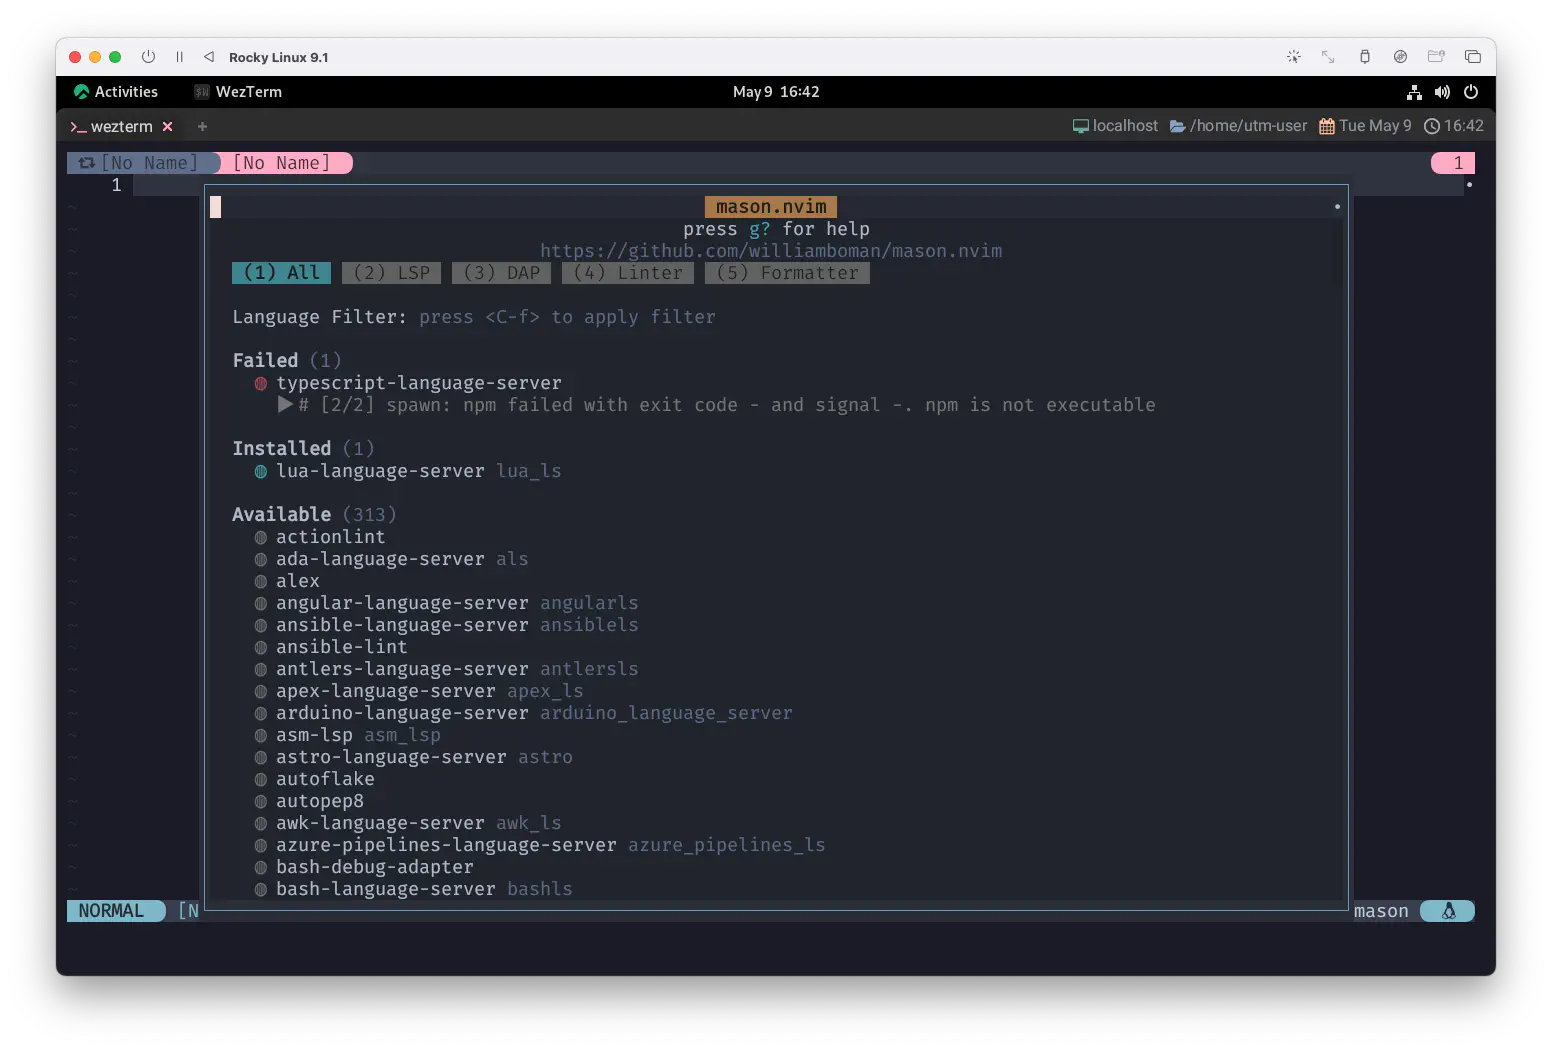Click the resize display arrows icon

(x=1328, y=57)
